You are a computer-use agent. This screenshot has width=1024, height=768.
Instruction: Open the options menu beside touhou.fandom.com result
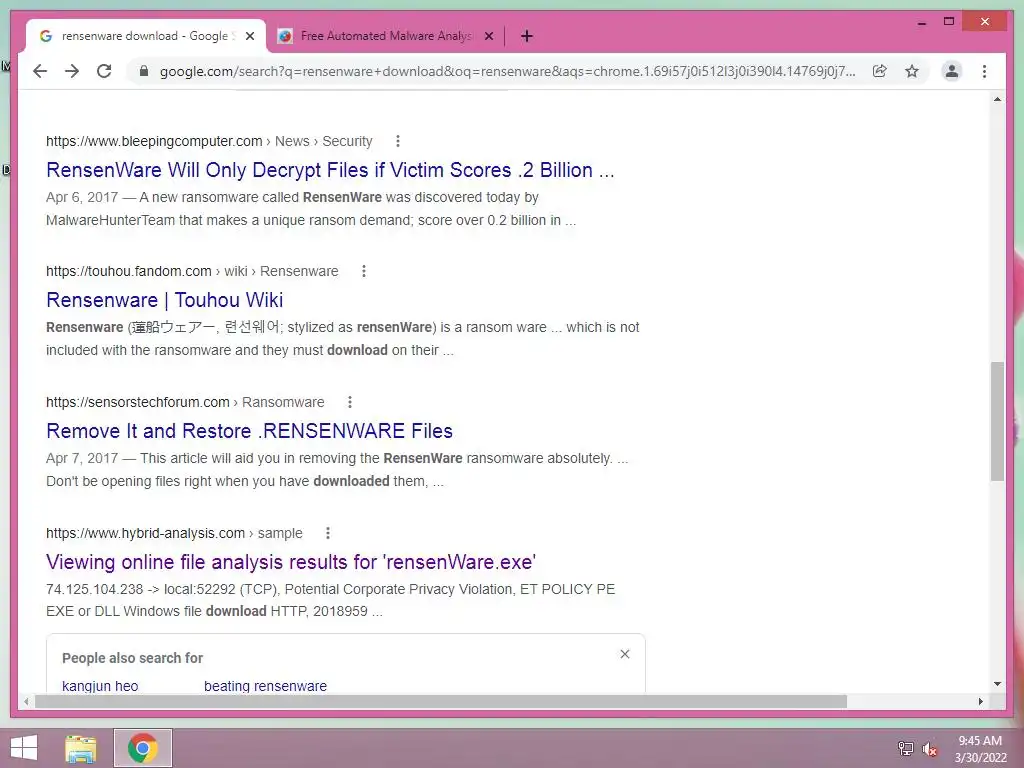[364, 271]
